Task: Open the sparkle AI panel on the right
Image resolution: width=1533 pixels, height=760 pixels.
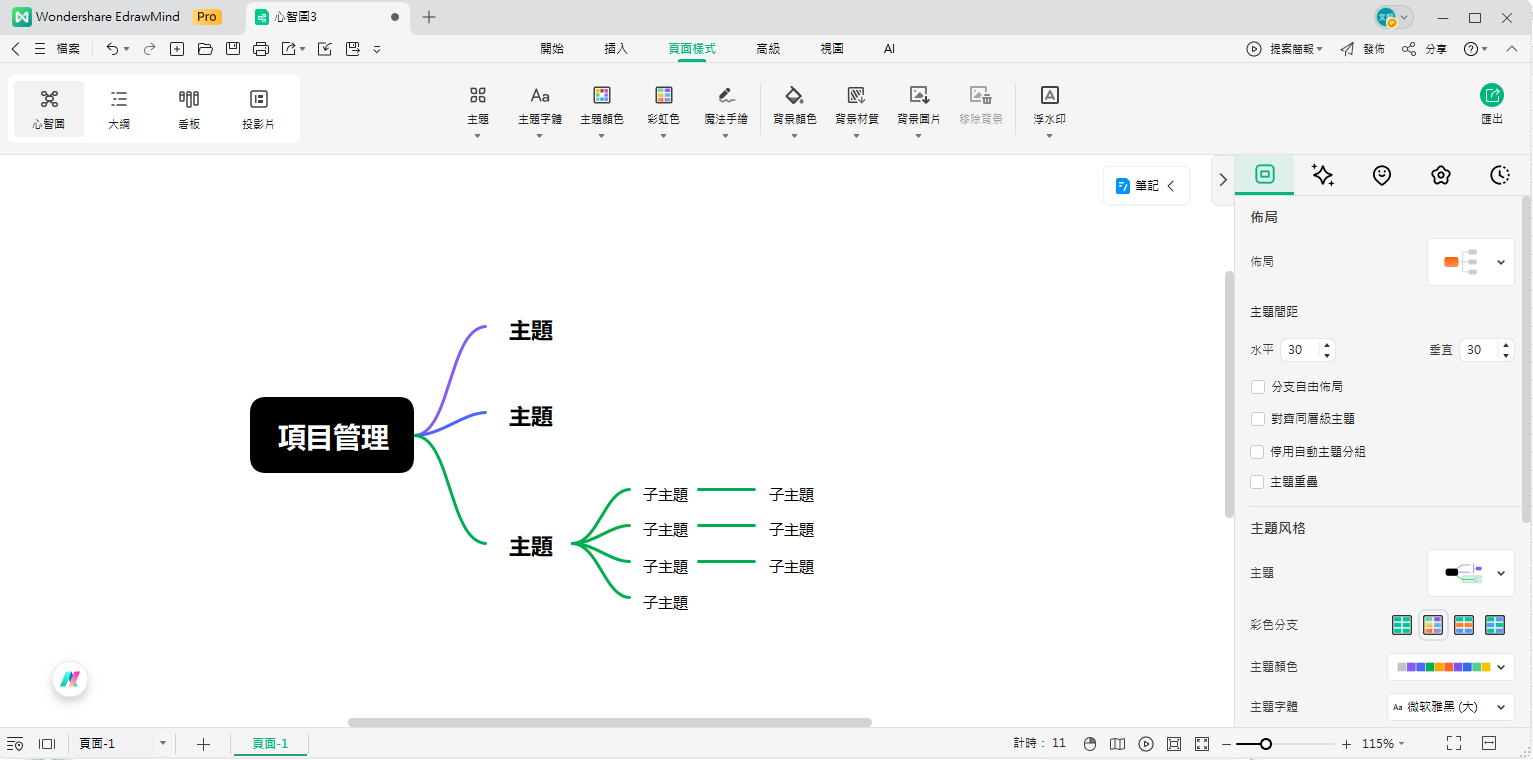Action: [x=1322, y=175]
